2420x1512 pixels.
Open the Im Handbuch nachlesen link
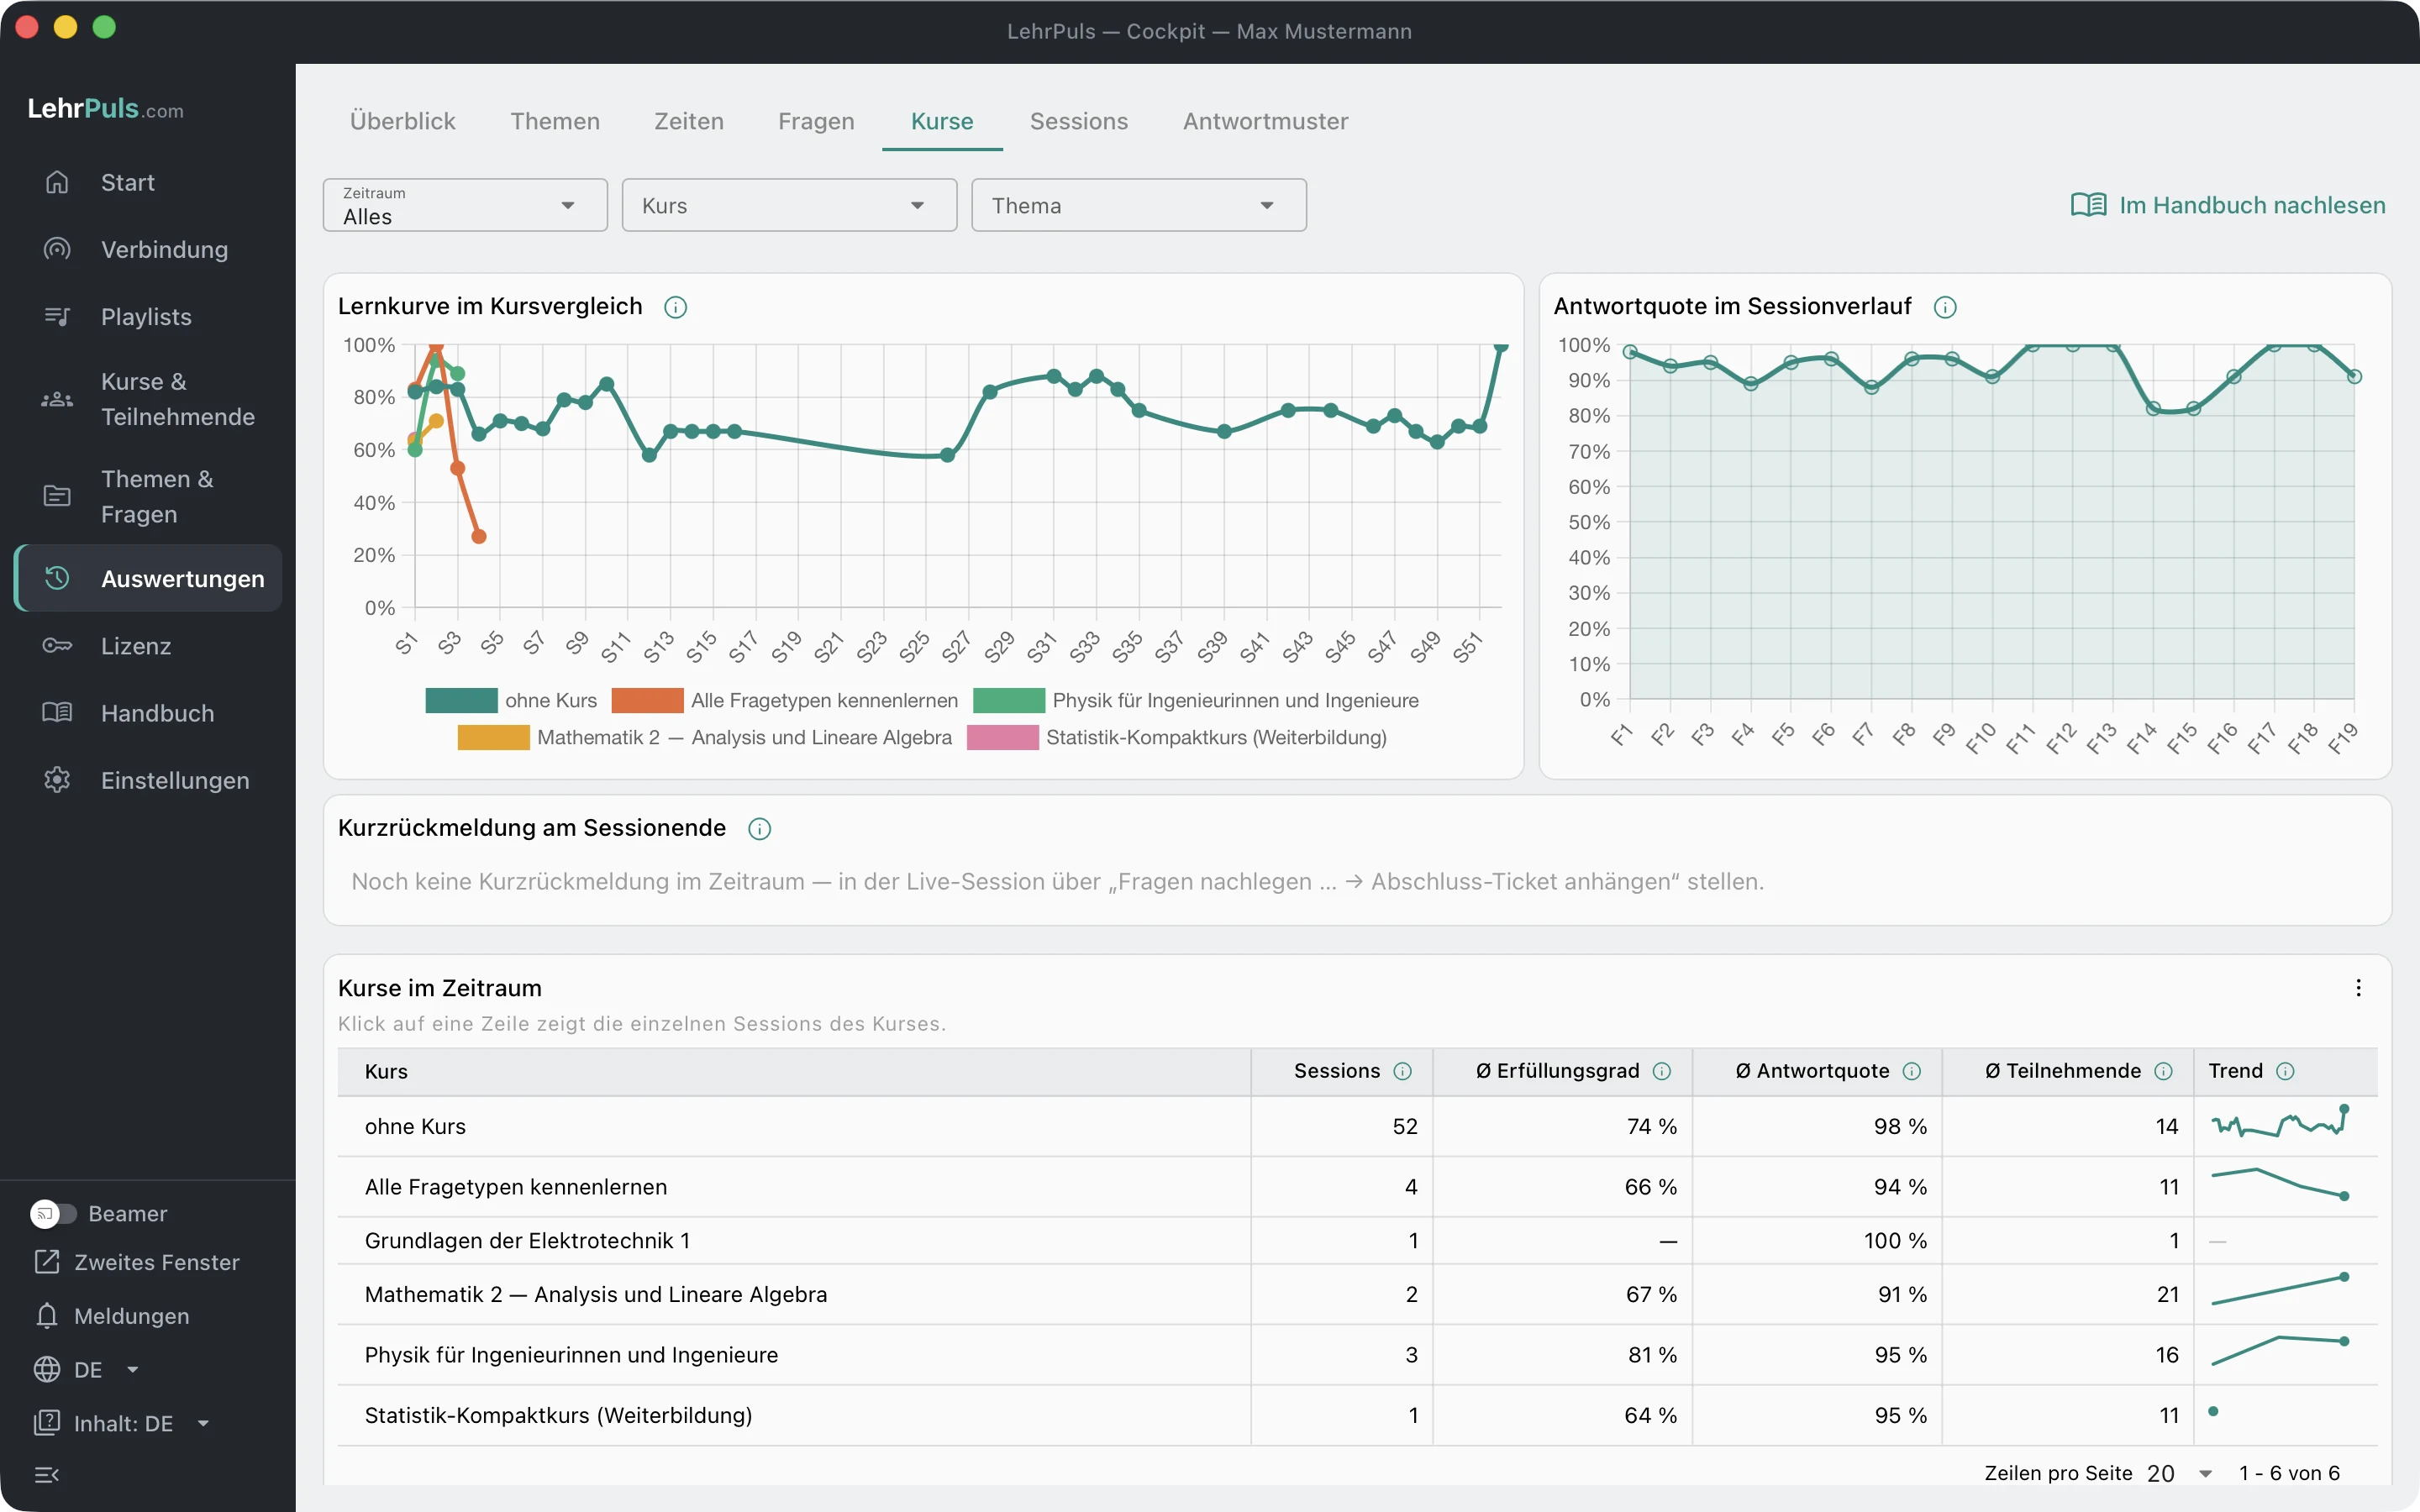2228,205
